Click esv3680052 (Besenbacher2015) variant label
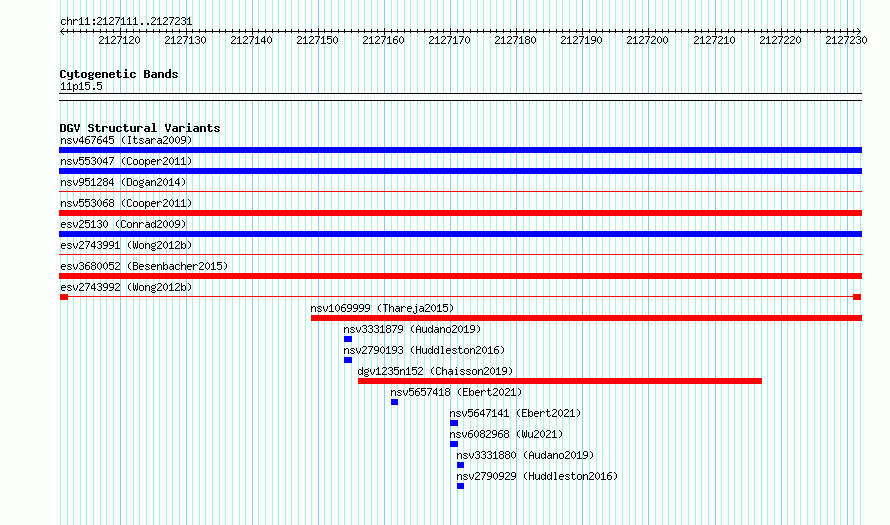 [144, 266]
